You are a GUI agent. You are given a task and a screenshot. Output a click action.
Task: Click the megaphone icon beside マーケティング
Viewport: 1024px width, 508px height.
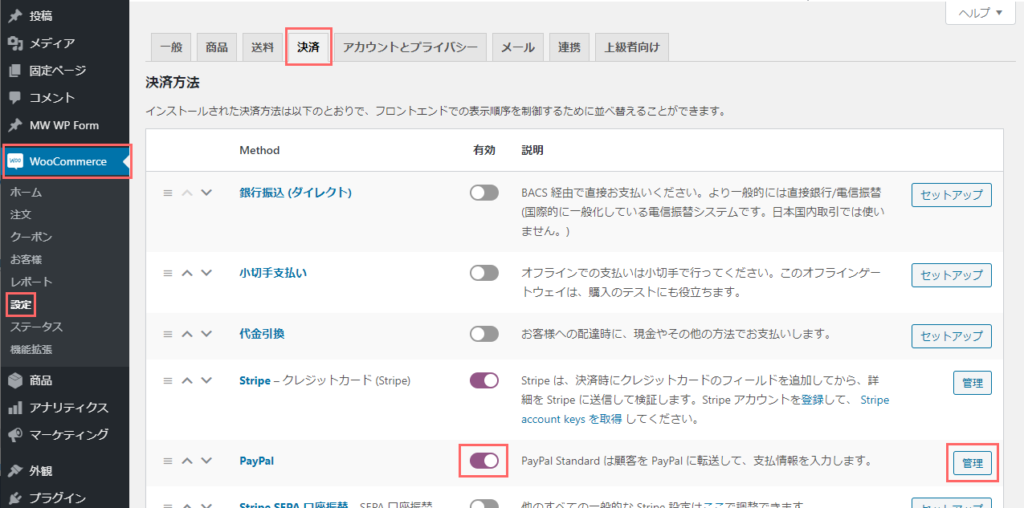16,434
